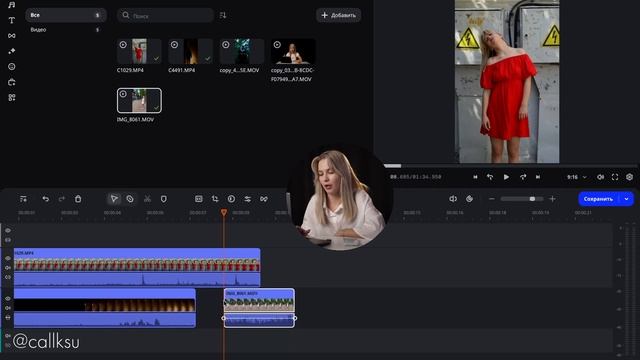Zoom out timeline with minus button

coord(492,199)
